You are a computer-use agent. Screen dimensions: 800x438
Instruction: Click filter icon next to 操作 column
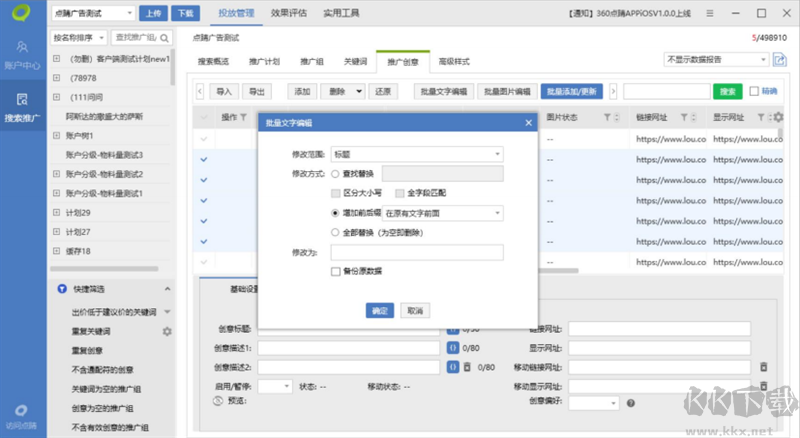pos(244,118)
